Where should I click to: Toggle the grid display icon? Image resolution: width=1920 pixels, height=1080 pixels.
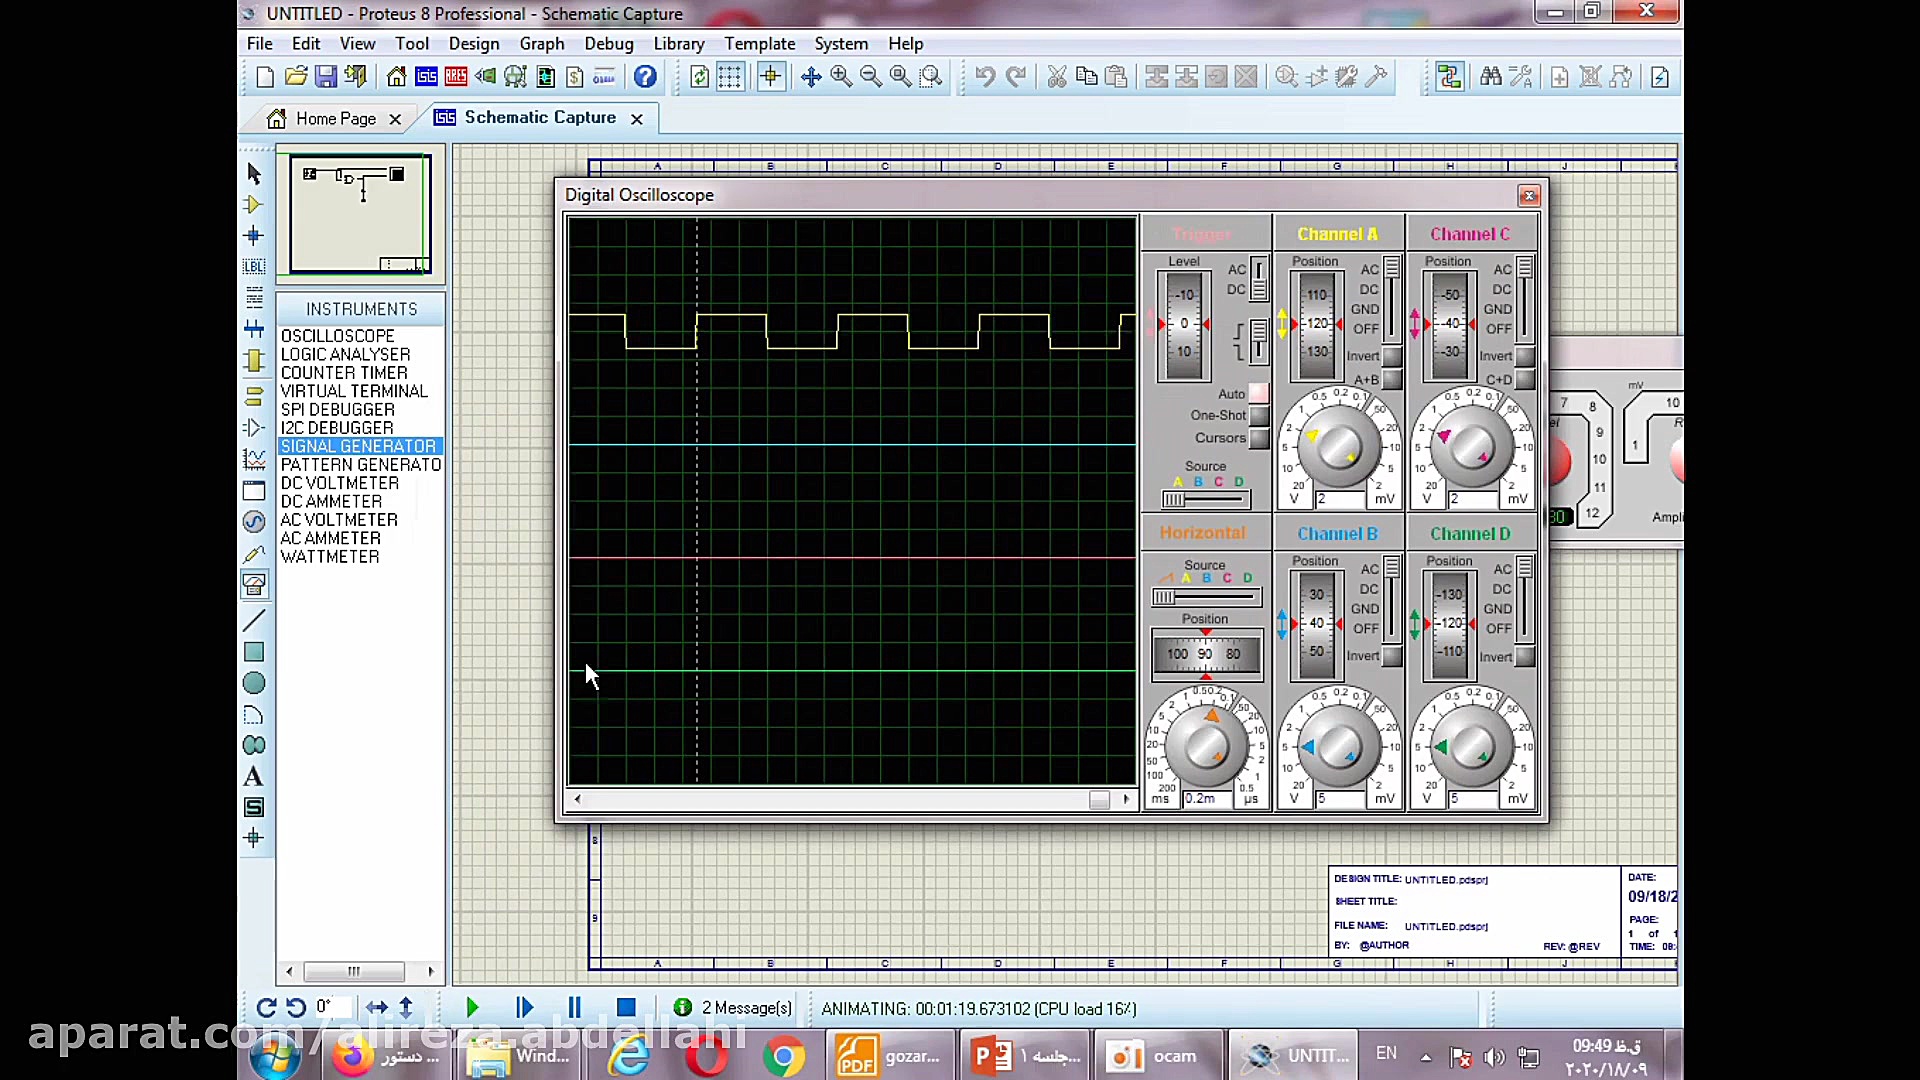click(730, 77)
